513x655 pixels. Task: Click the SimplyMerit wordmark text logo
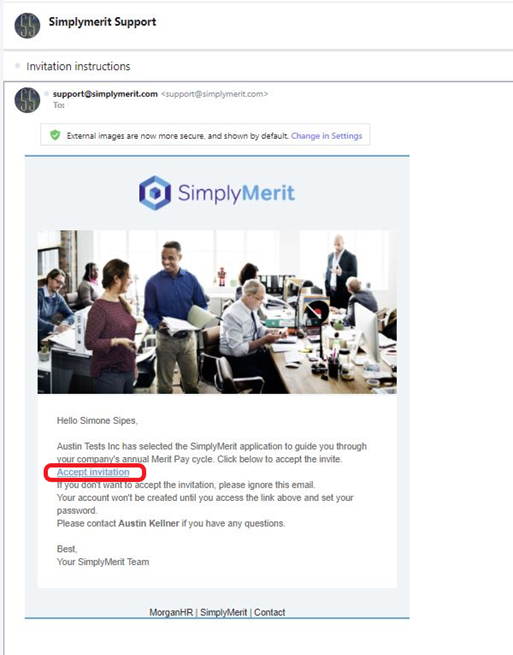tap(236, 193)
